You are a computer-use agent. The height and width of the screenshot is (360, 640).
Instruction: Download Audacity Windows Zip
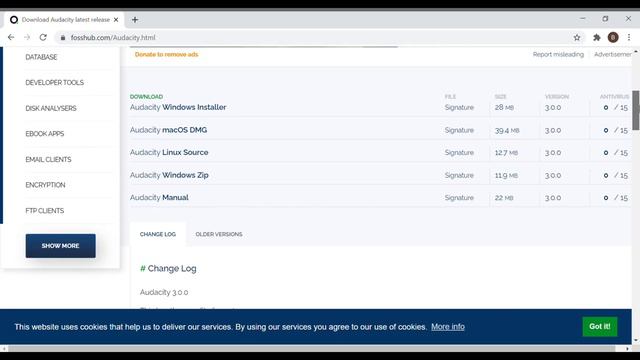pyautogui.click(x=169, y=175)
